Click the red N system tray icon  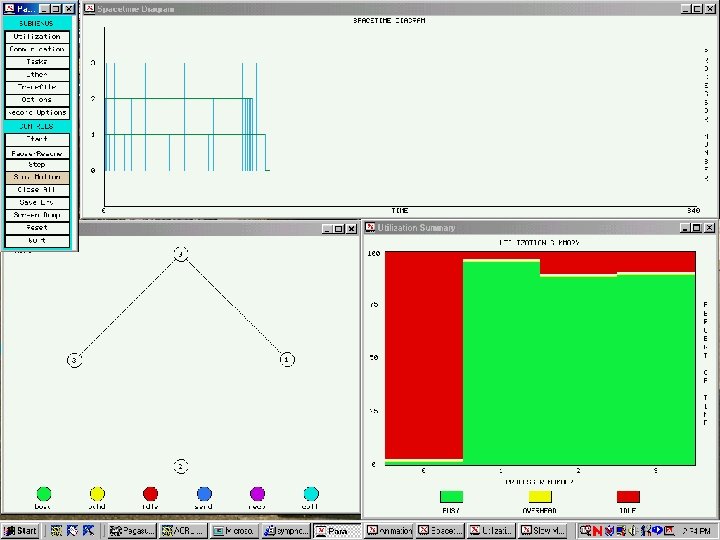coord(597,531)
